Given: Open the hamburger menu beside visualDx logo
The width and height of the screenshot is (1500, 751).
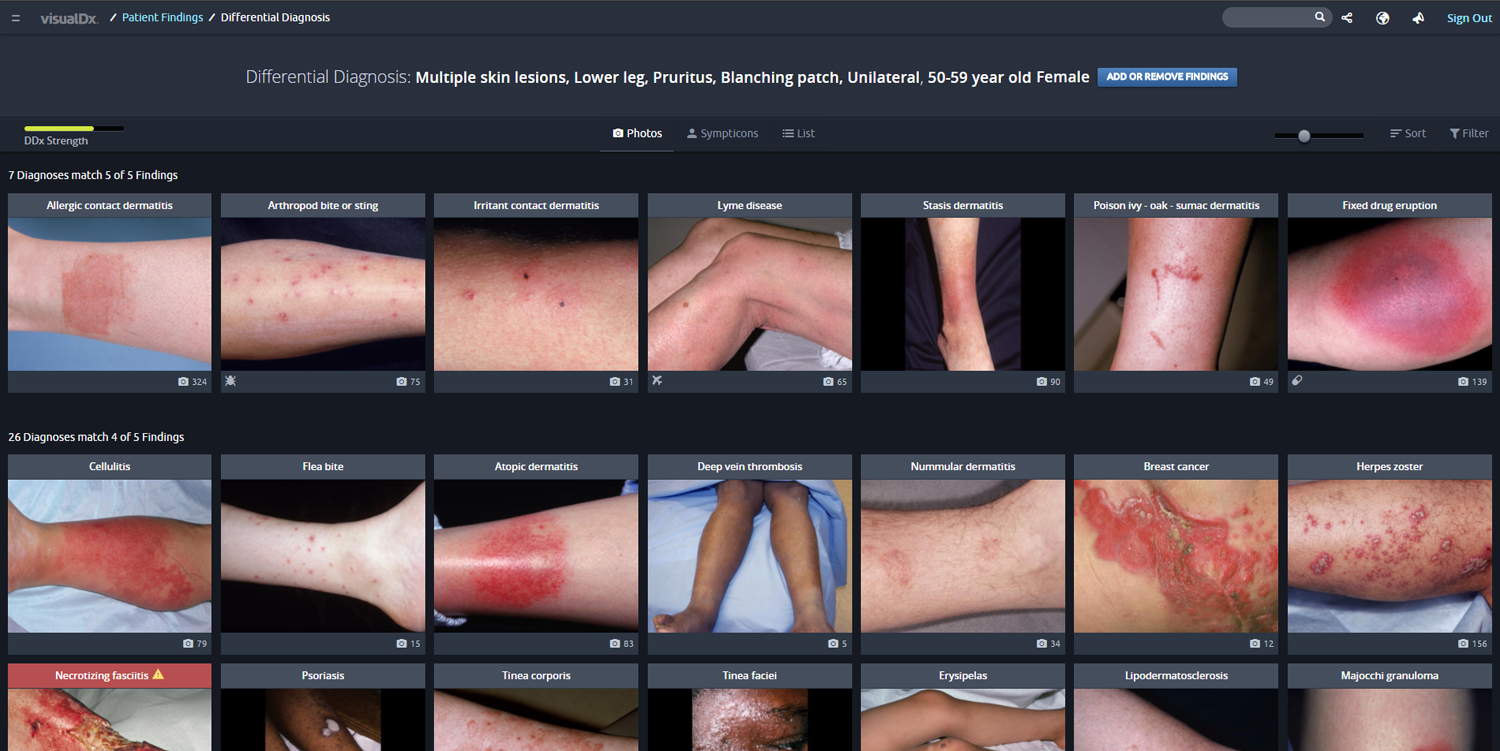Looking at the screenshot, I should point(16,18).
